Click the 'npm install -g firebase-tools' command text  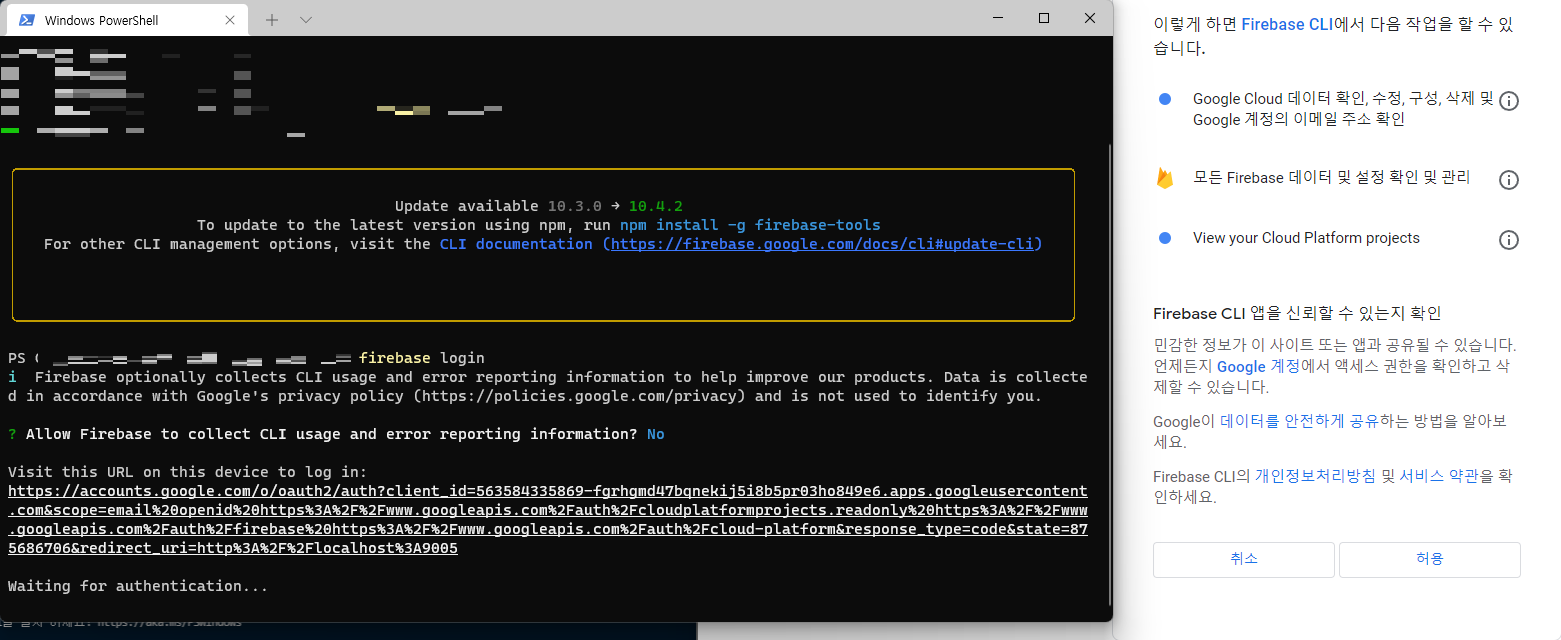(750, 225)
